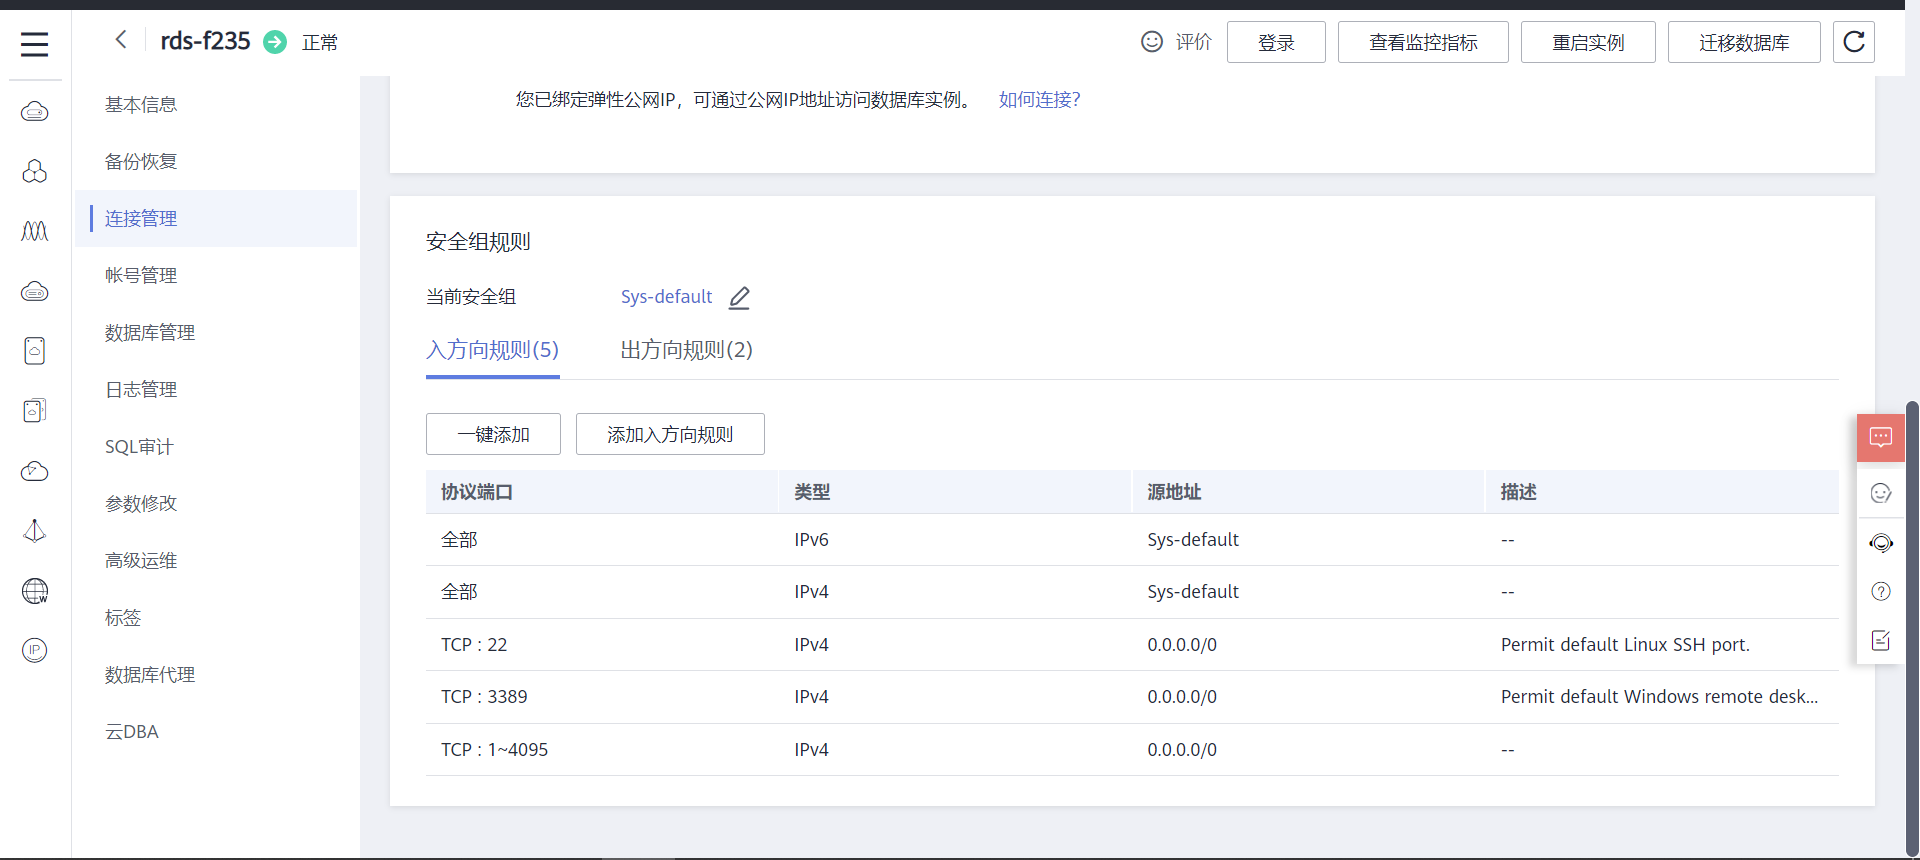The height and width of the screenshot is (860, 1920).
Task: Open the note edit floating icon
Action: pyautogui.click(x=1881, y=640)
